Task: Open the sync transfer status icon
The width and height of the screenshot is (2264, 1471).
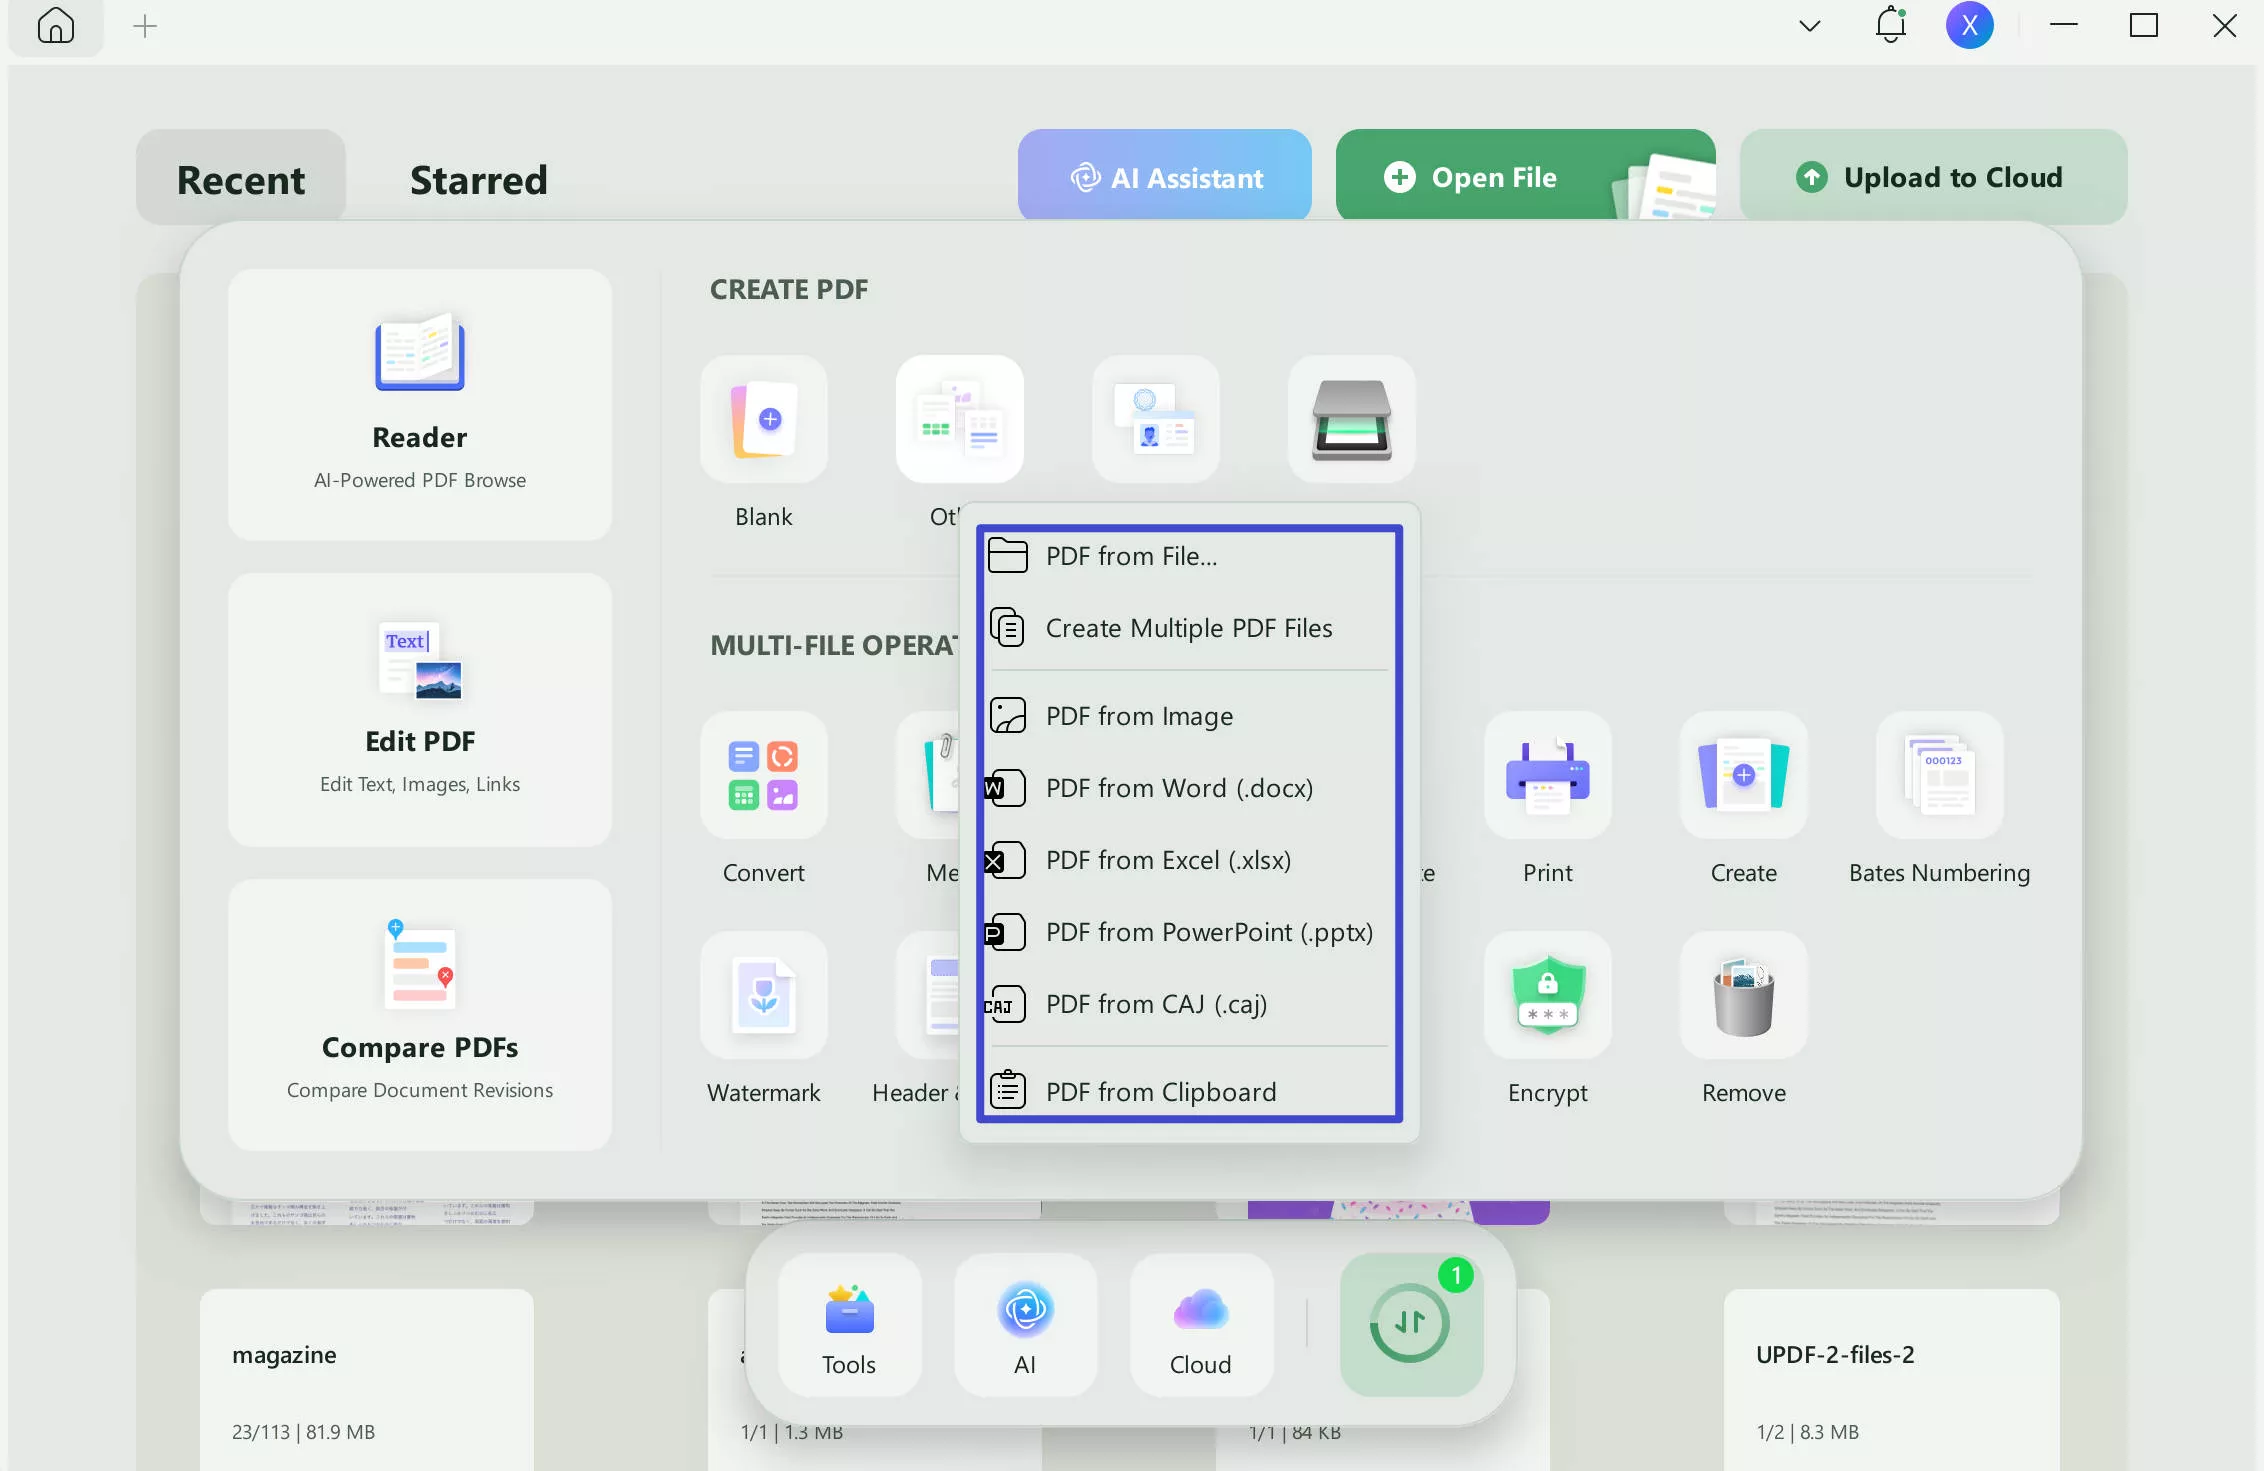Action: pyautogui.click(x=1410, y=1323)
